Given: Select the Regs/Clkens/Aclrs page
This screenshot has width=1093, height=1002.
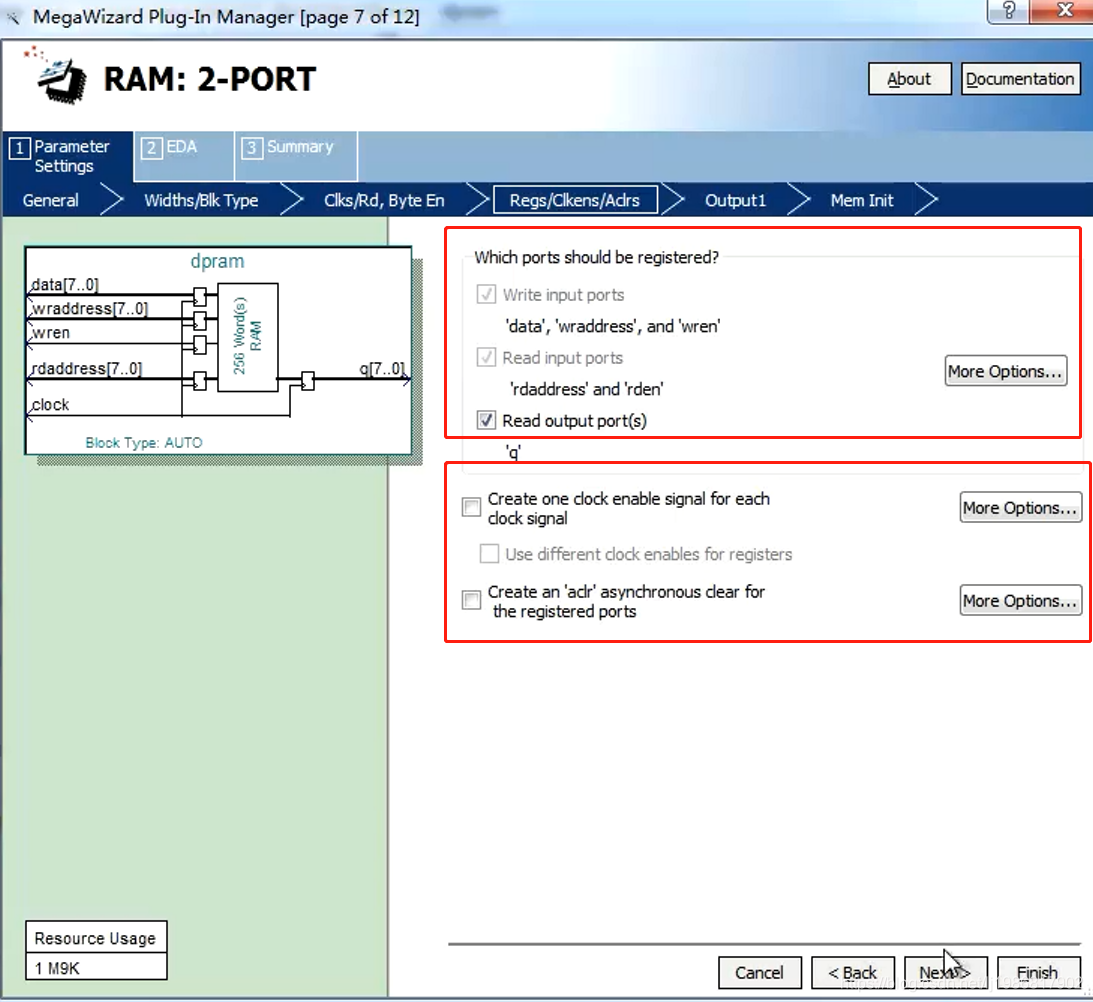Looking at the screenshot, I should coord(575,201).
